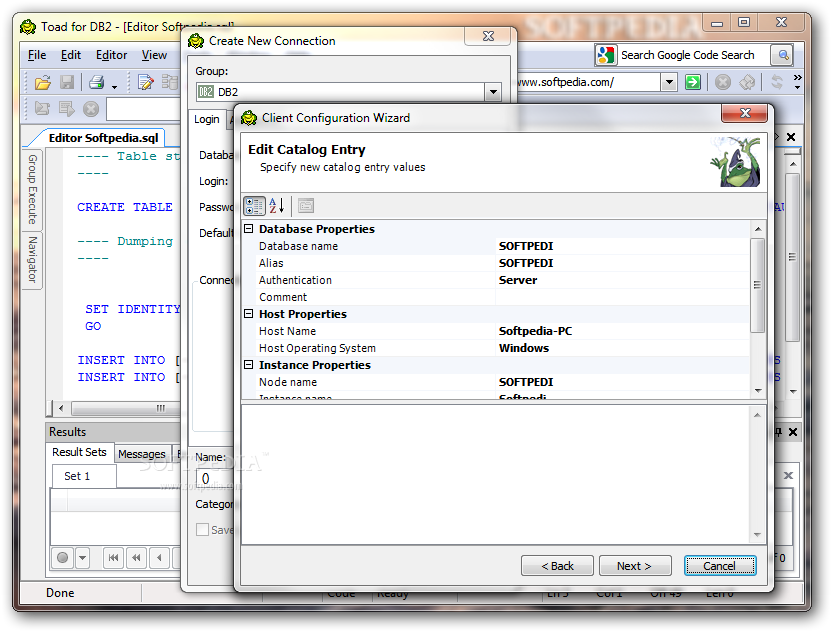Open the Group Execute side tab

tap(32, 189)
